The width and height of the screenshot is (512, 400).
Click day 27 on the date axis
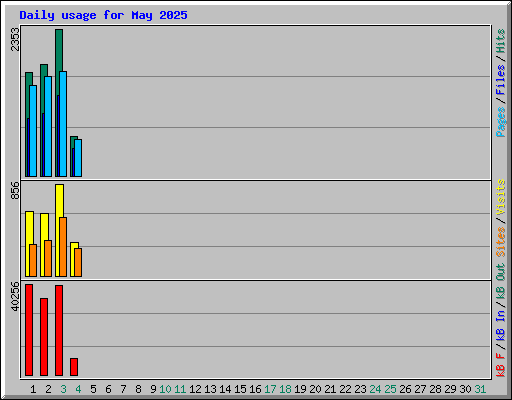point(420,389)
